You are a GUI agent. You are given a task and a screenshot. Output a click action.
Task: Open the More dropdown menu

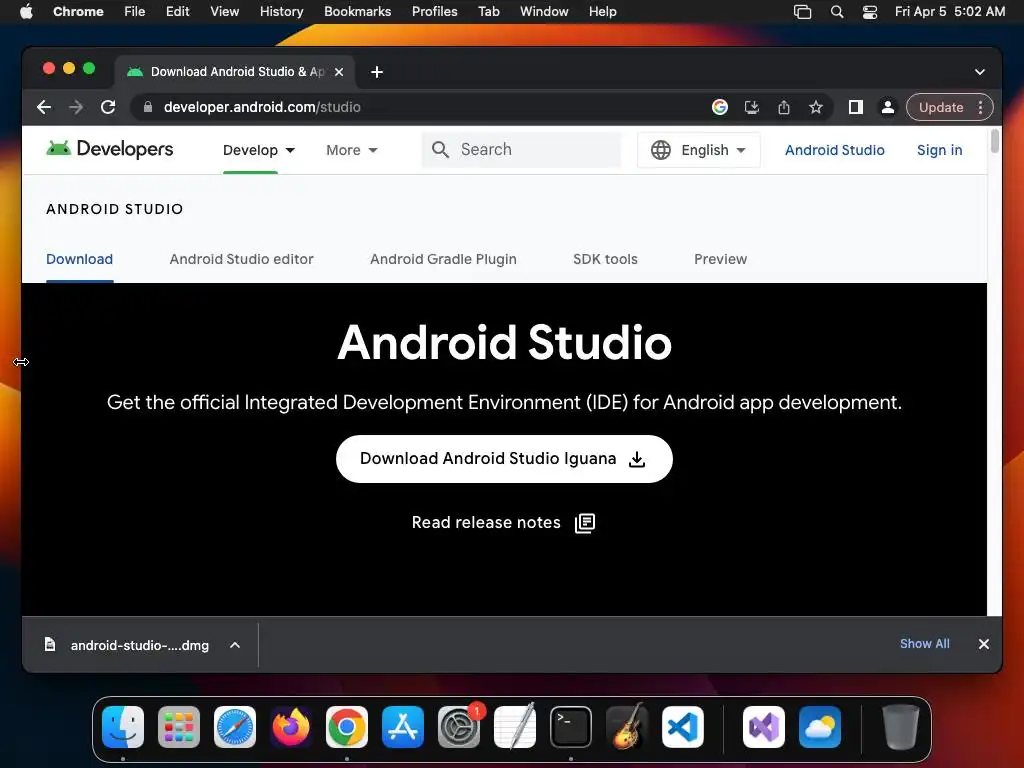[x=351, y=150]
